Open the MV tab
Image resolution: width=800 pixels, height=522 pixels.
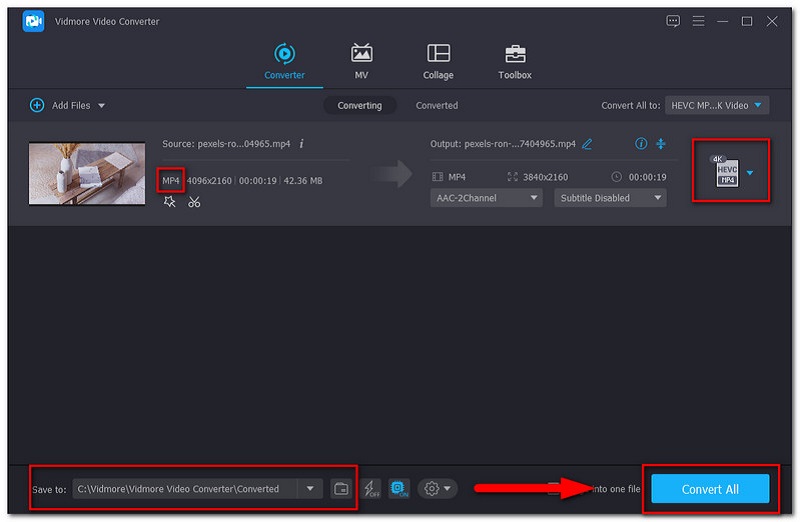click(361, 60)
